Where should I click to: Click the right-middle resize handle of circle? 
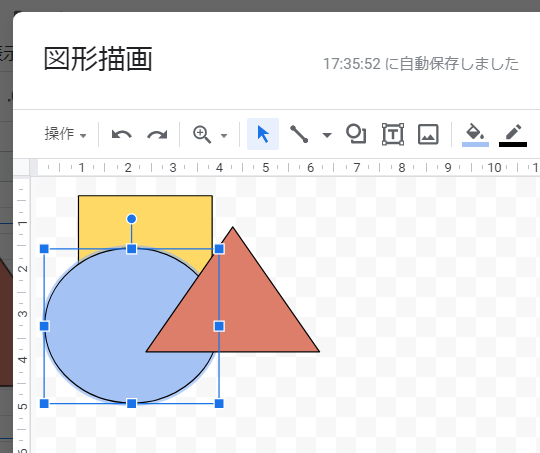pyautogui.click(x=219, y=326)
